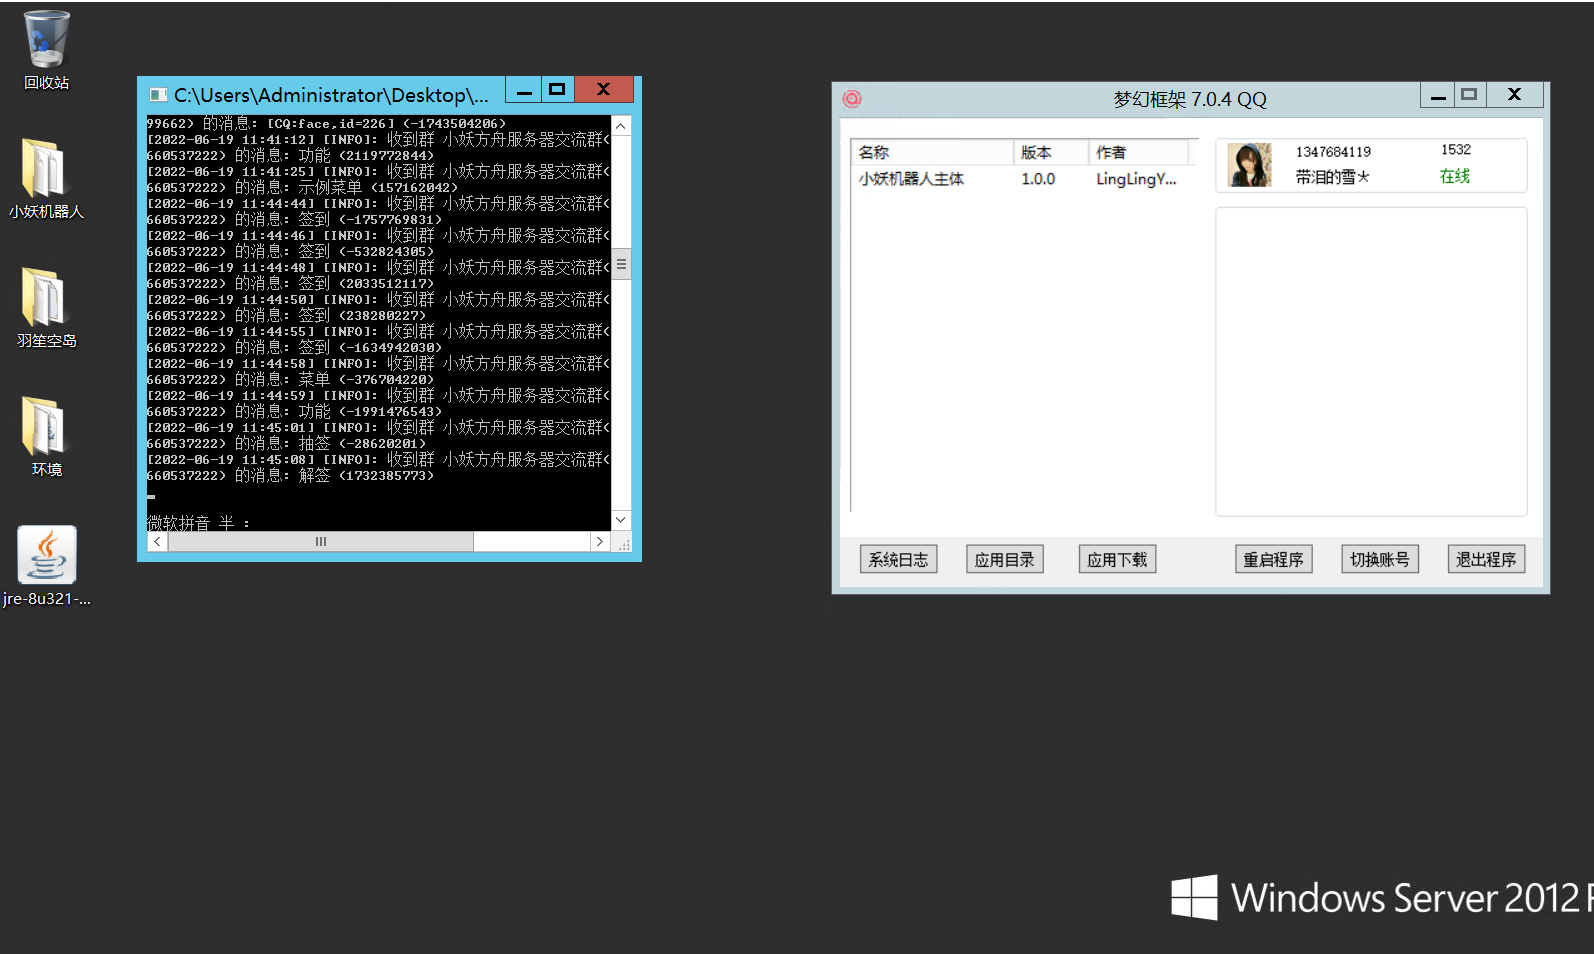Image resolution: width=1594 pixels, height=954 pixels.
Task: Click the console window title bar icon
Action: pos(158,94)
